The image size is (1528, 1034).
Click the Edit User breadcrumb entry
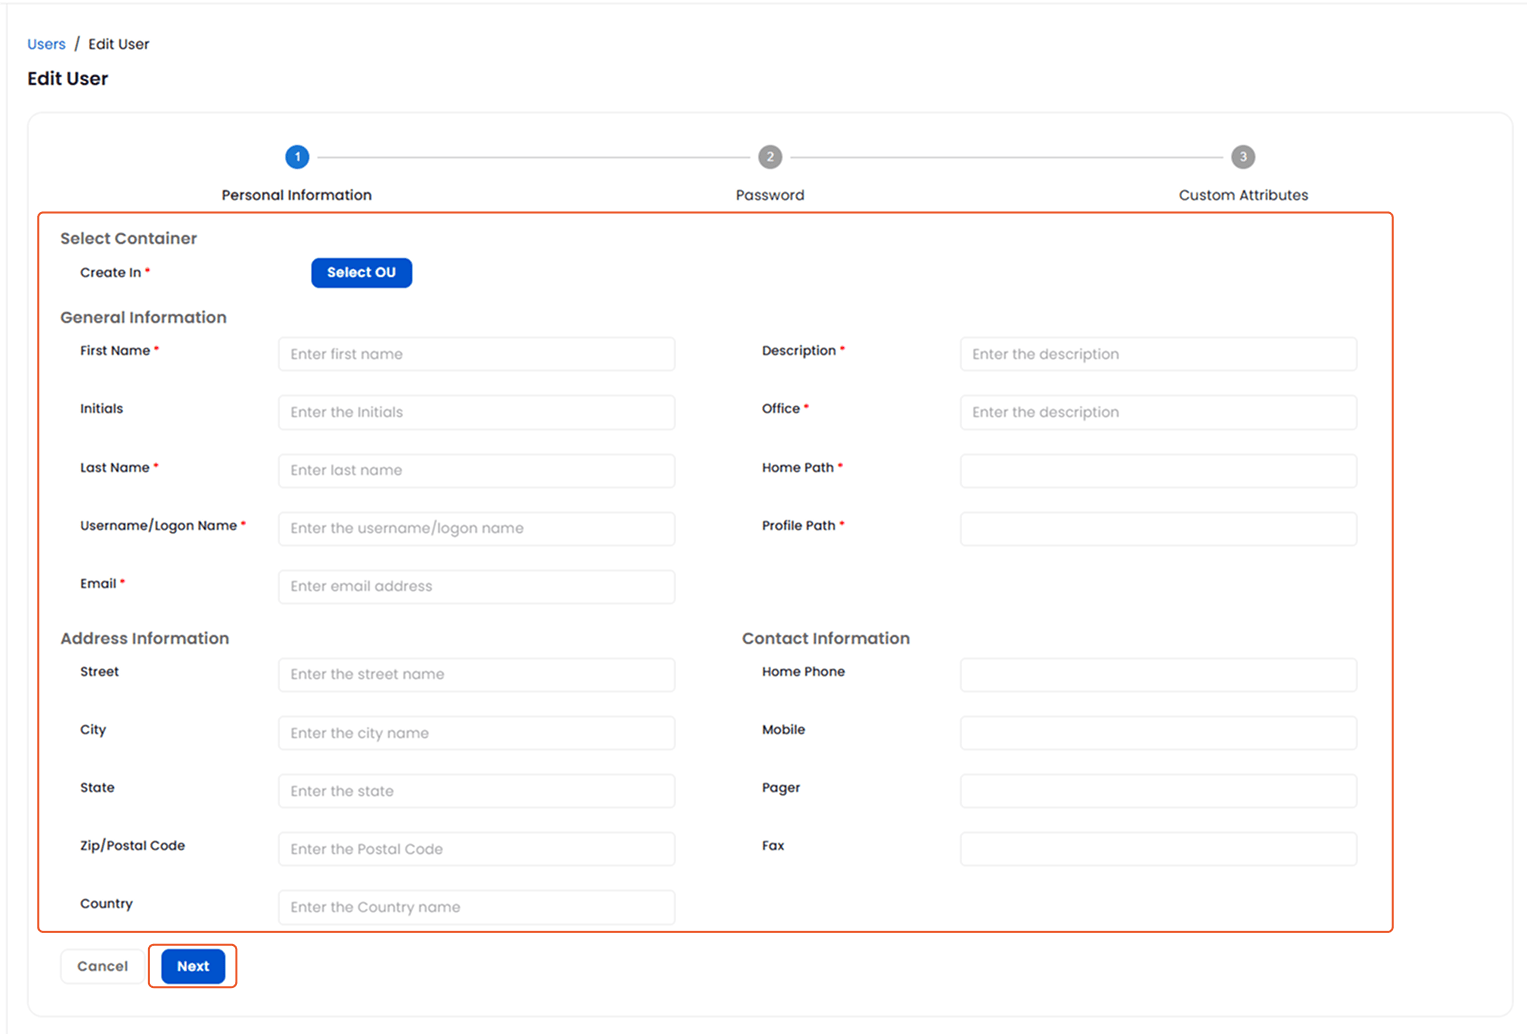pos(118,44)
